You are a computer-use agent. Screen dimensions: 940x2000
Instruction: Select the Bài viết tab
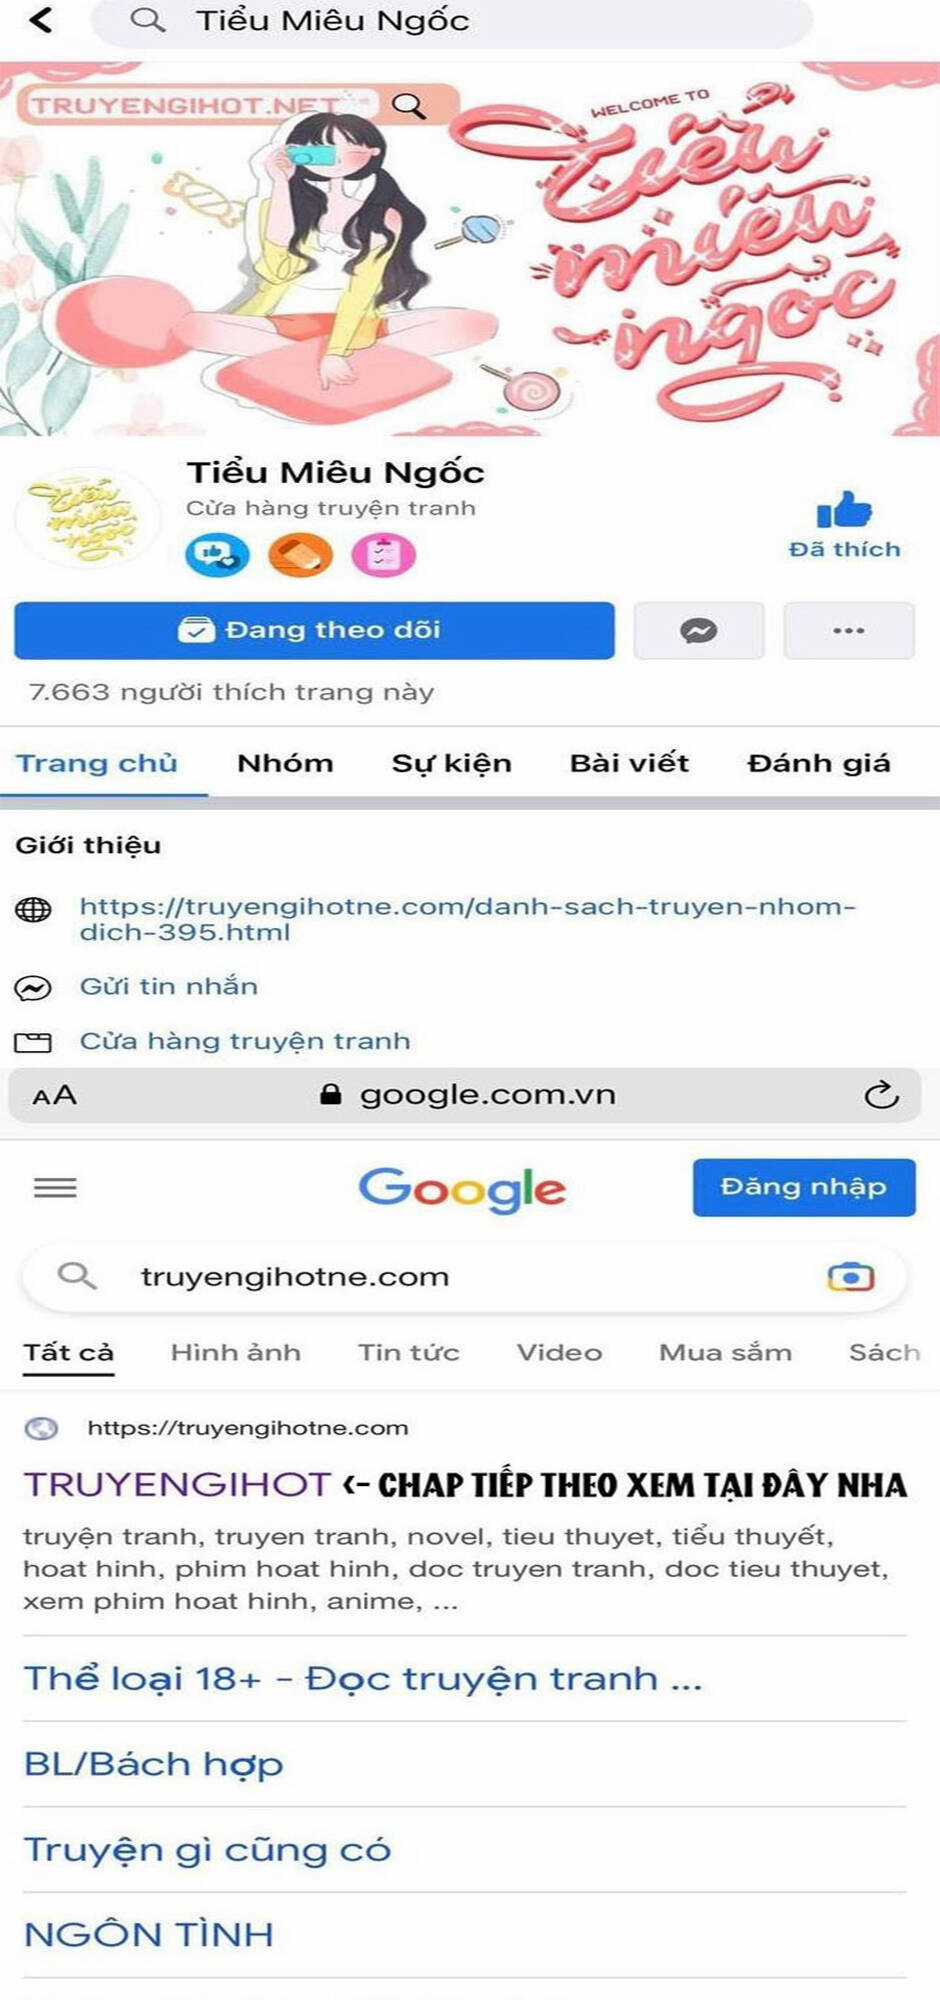(x=629, y=763)
